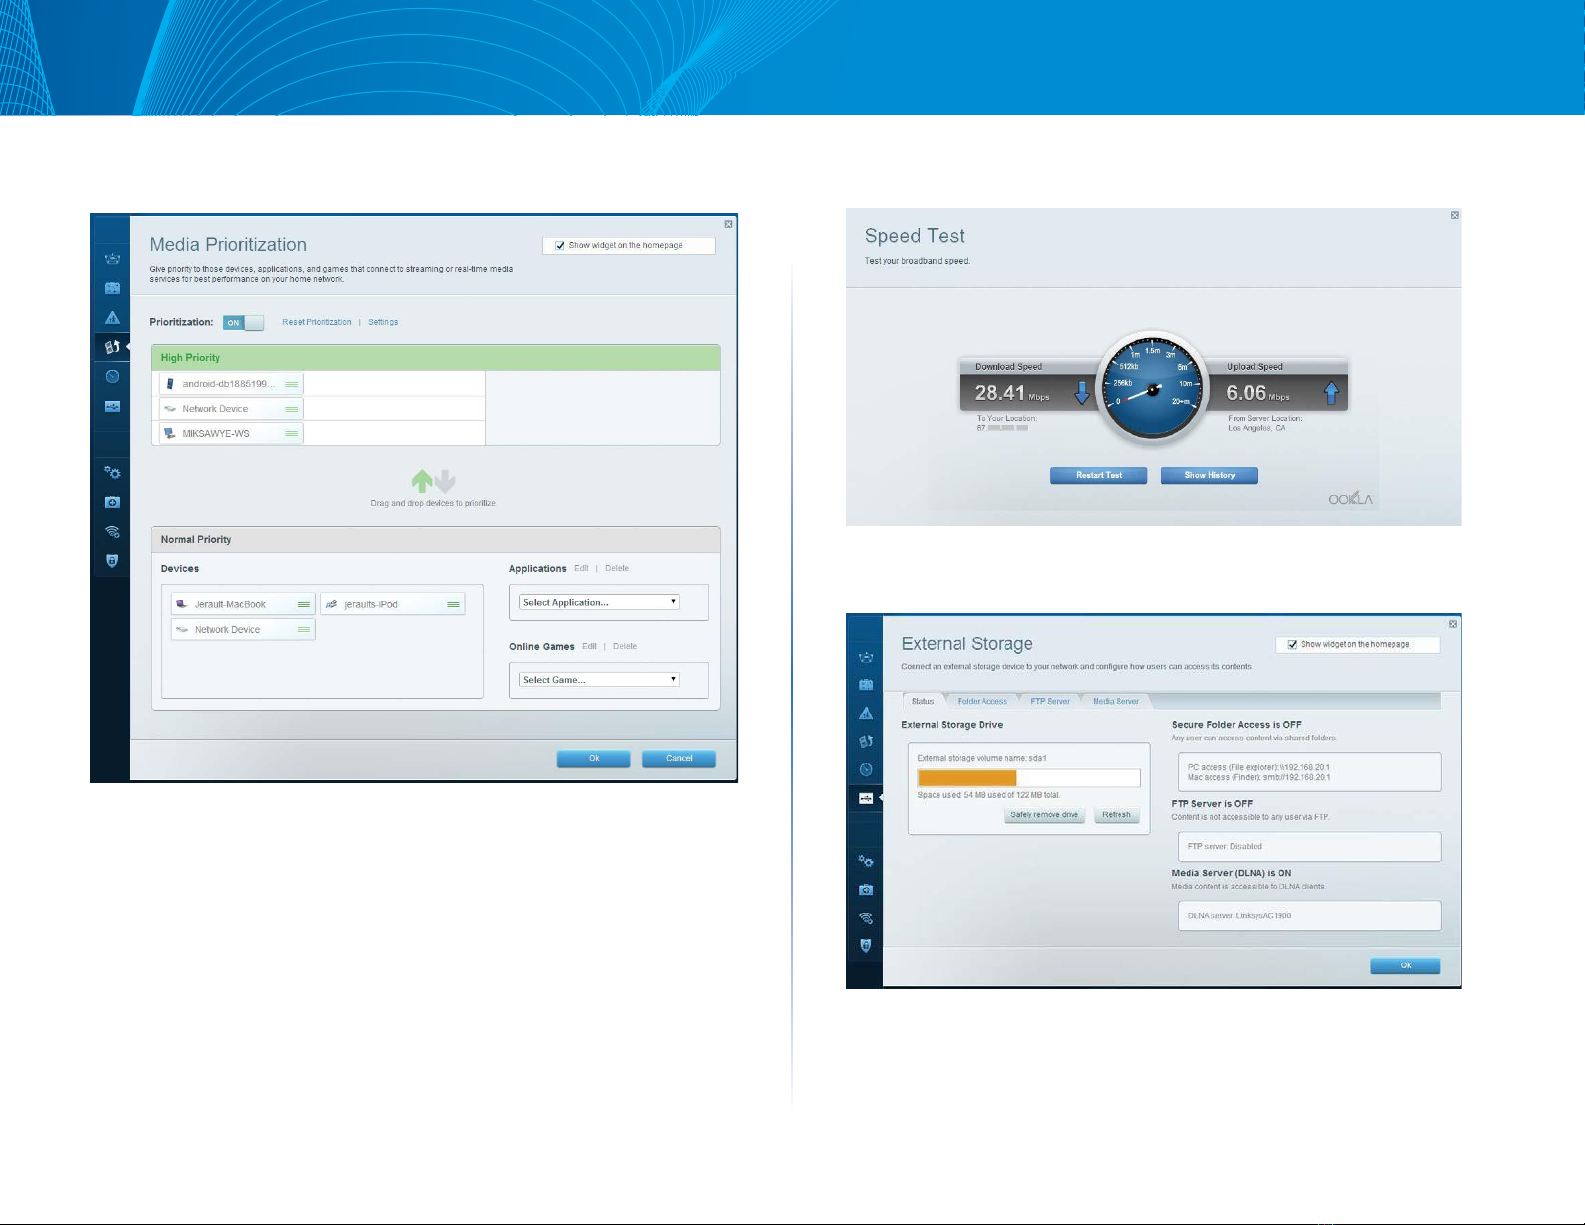Open Security shield icon in External Storage sidebar

click(866, 945)
